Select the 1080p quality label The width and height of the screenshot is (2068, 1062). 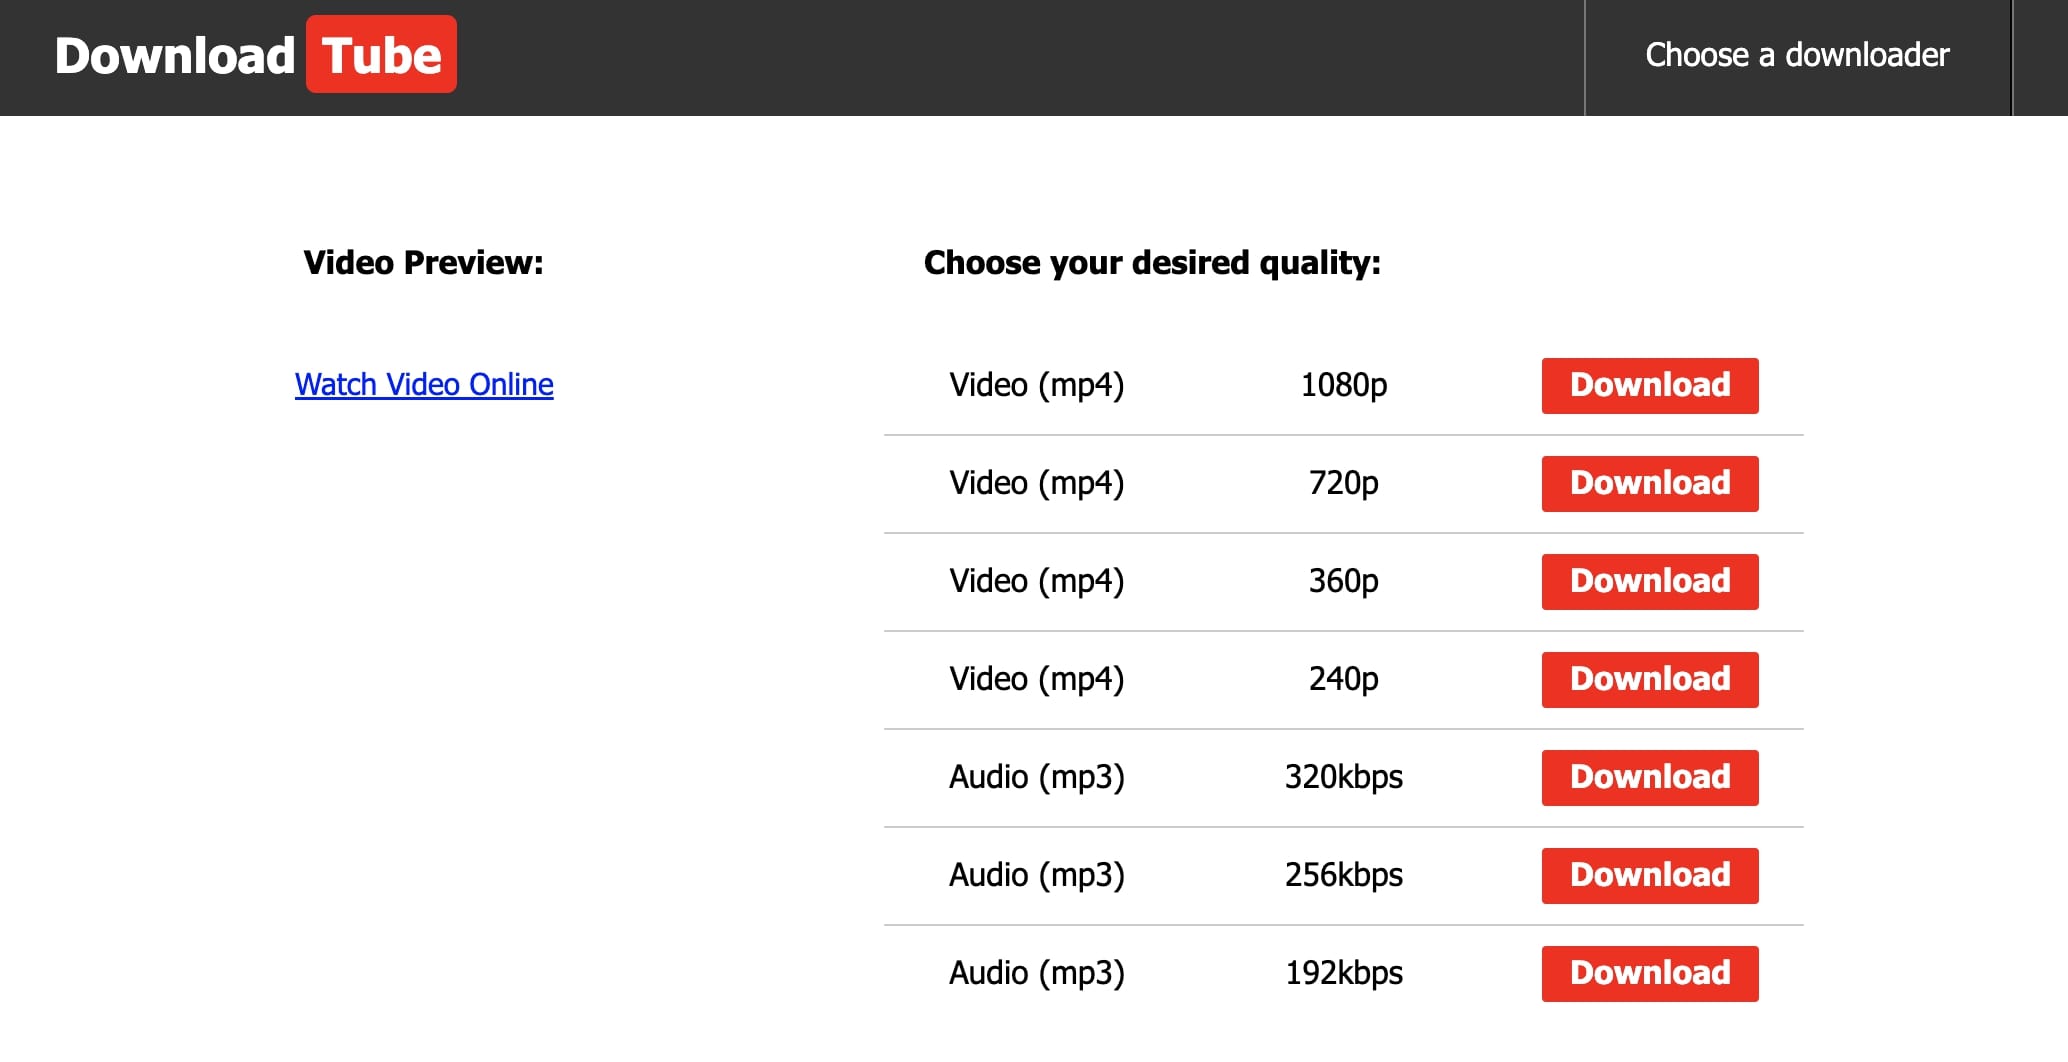pos(1343,385)
